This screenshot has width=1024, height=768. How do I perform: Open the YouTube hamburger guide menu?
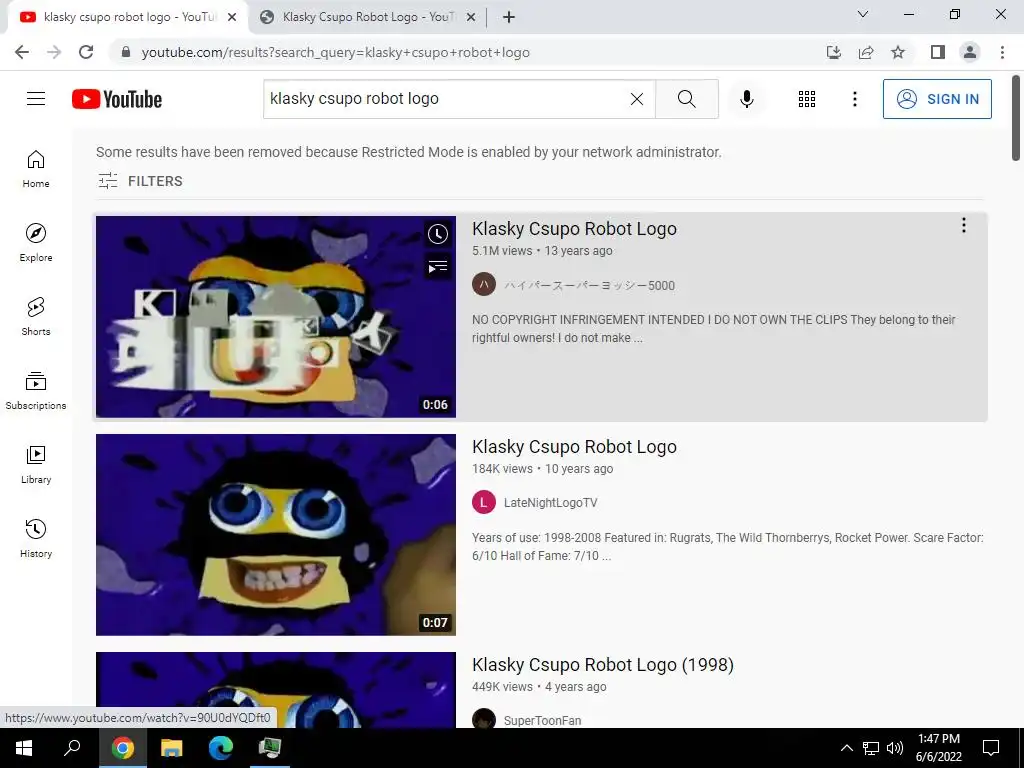coord(36,99)
